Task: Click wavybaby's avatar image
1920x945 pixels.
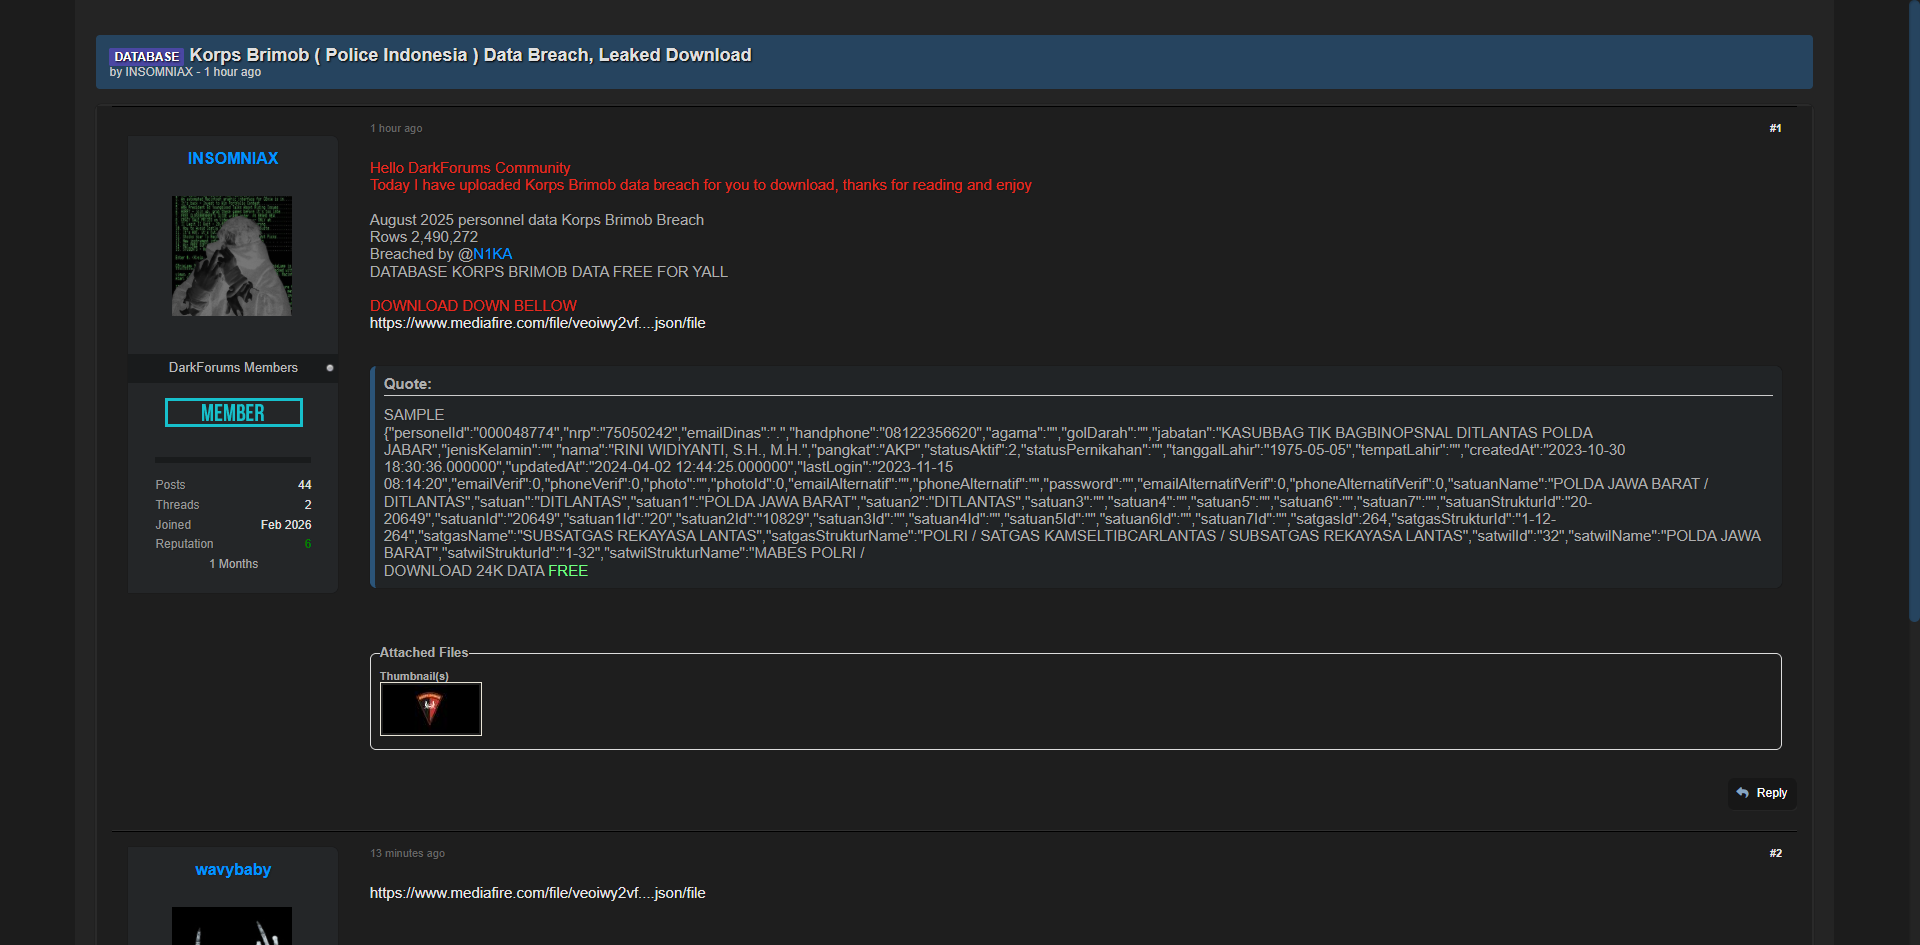Action: (232, 925)
